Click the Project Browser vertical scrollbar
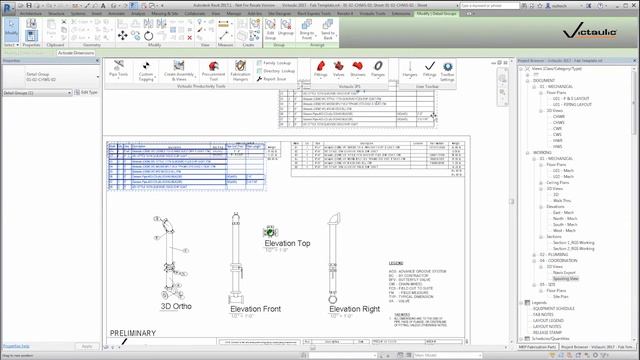The width and height of the screenshot is (640, 360). [635, 102]
